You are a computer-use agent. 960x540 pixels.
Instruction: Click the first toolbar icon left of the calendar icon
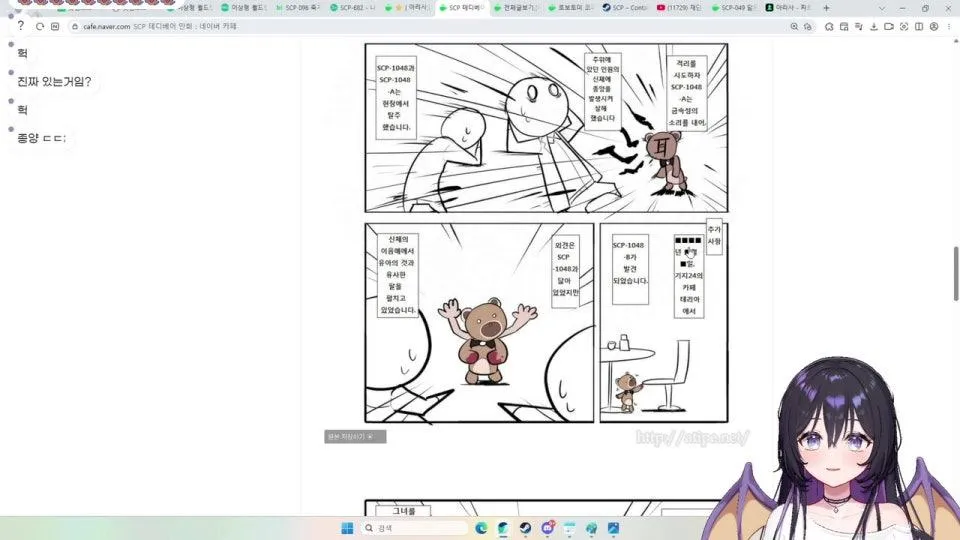(x=829, y=26)
